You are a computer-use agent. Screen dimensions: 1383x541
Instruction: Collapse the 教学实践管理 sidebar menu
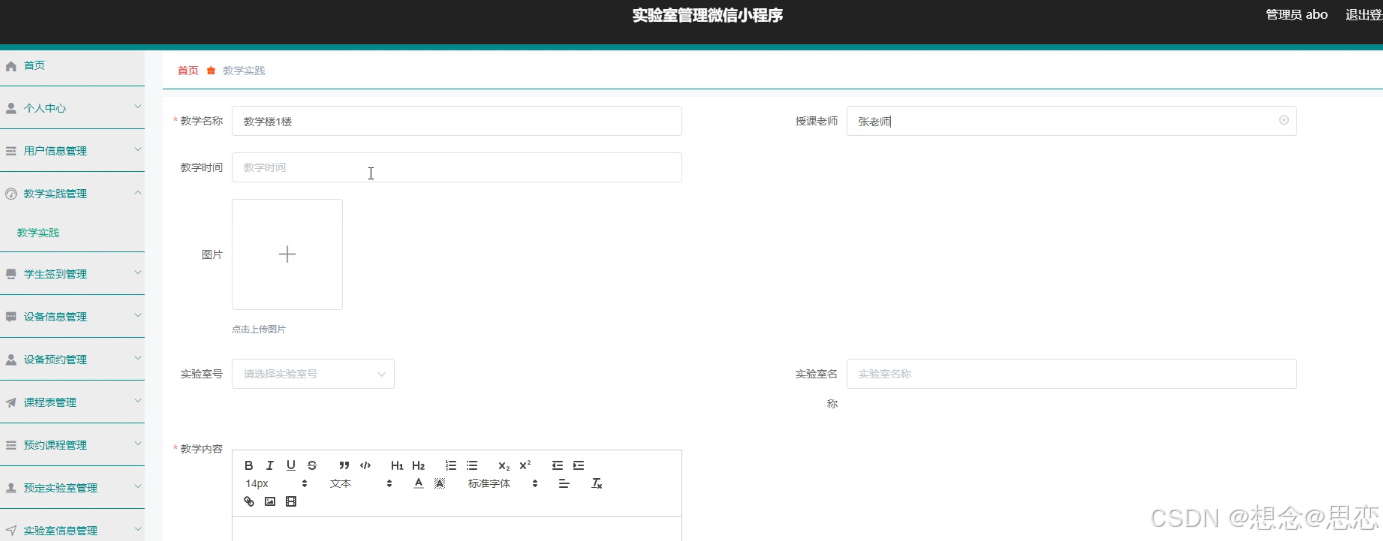click(x=72, y=194)
